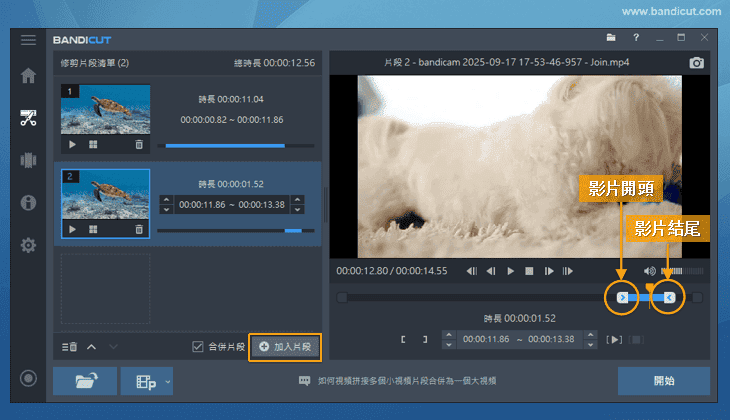Split segment 2 with grid icon
The height and width of the screenshot is (420, 730).
[93, 229]
